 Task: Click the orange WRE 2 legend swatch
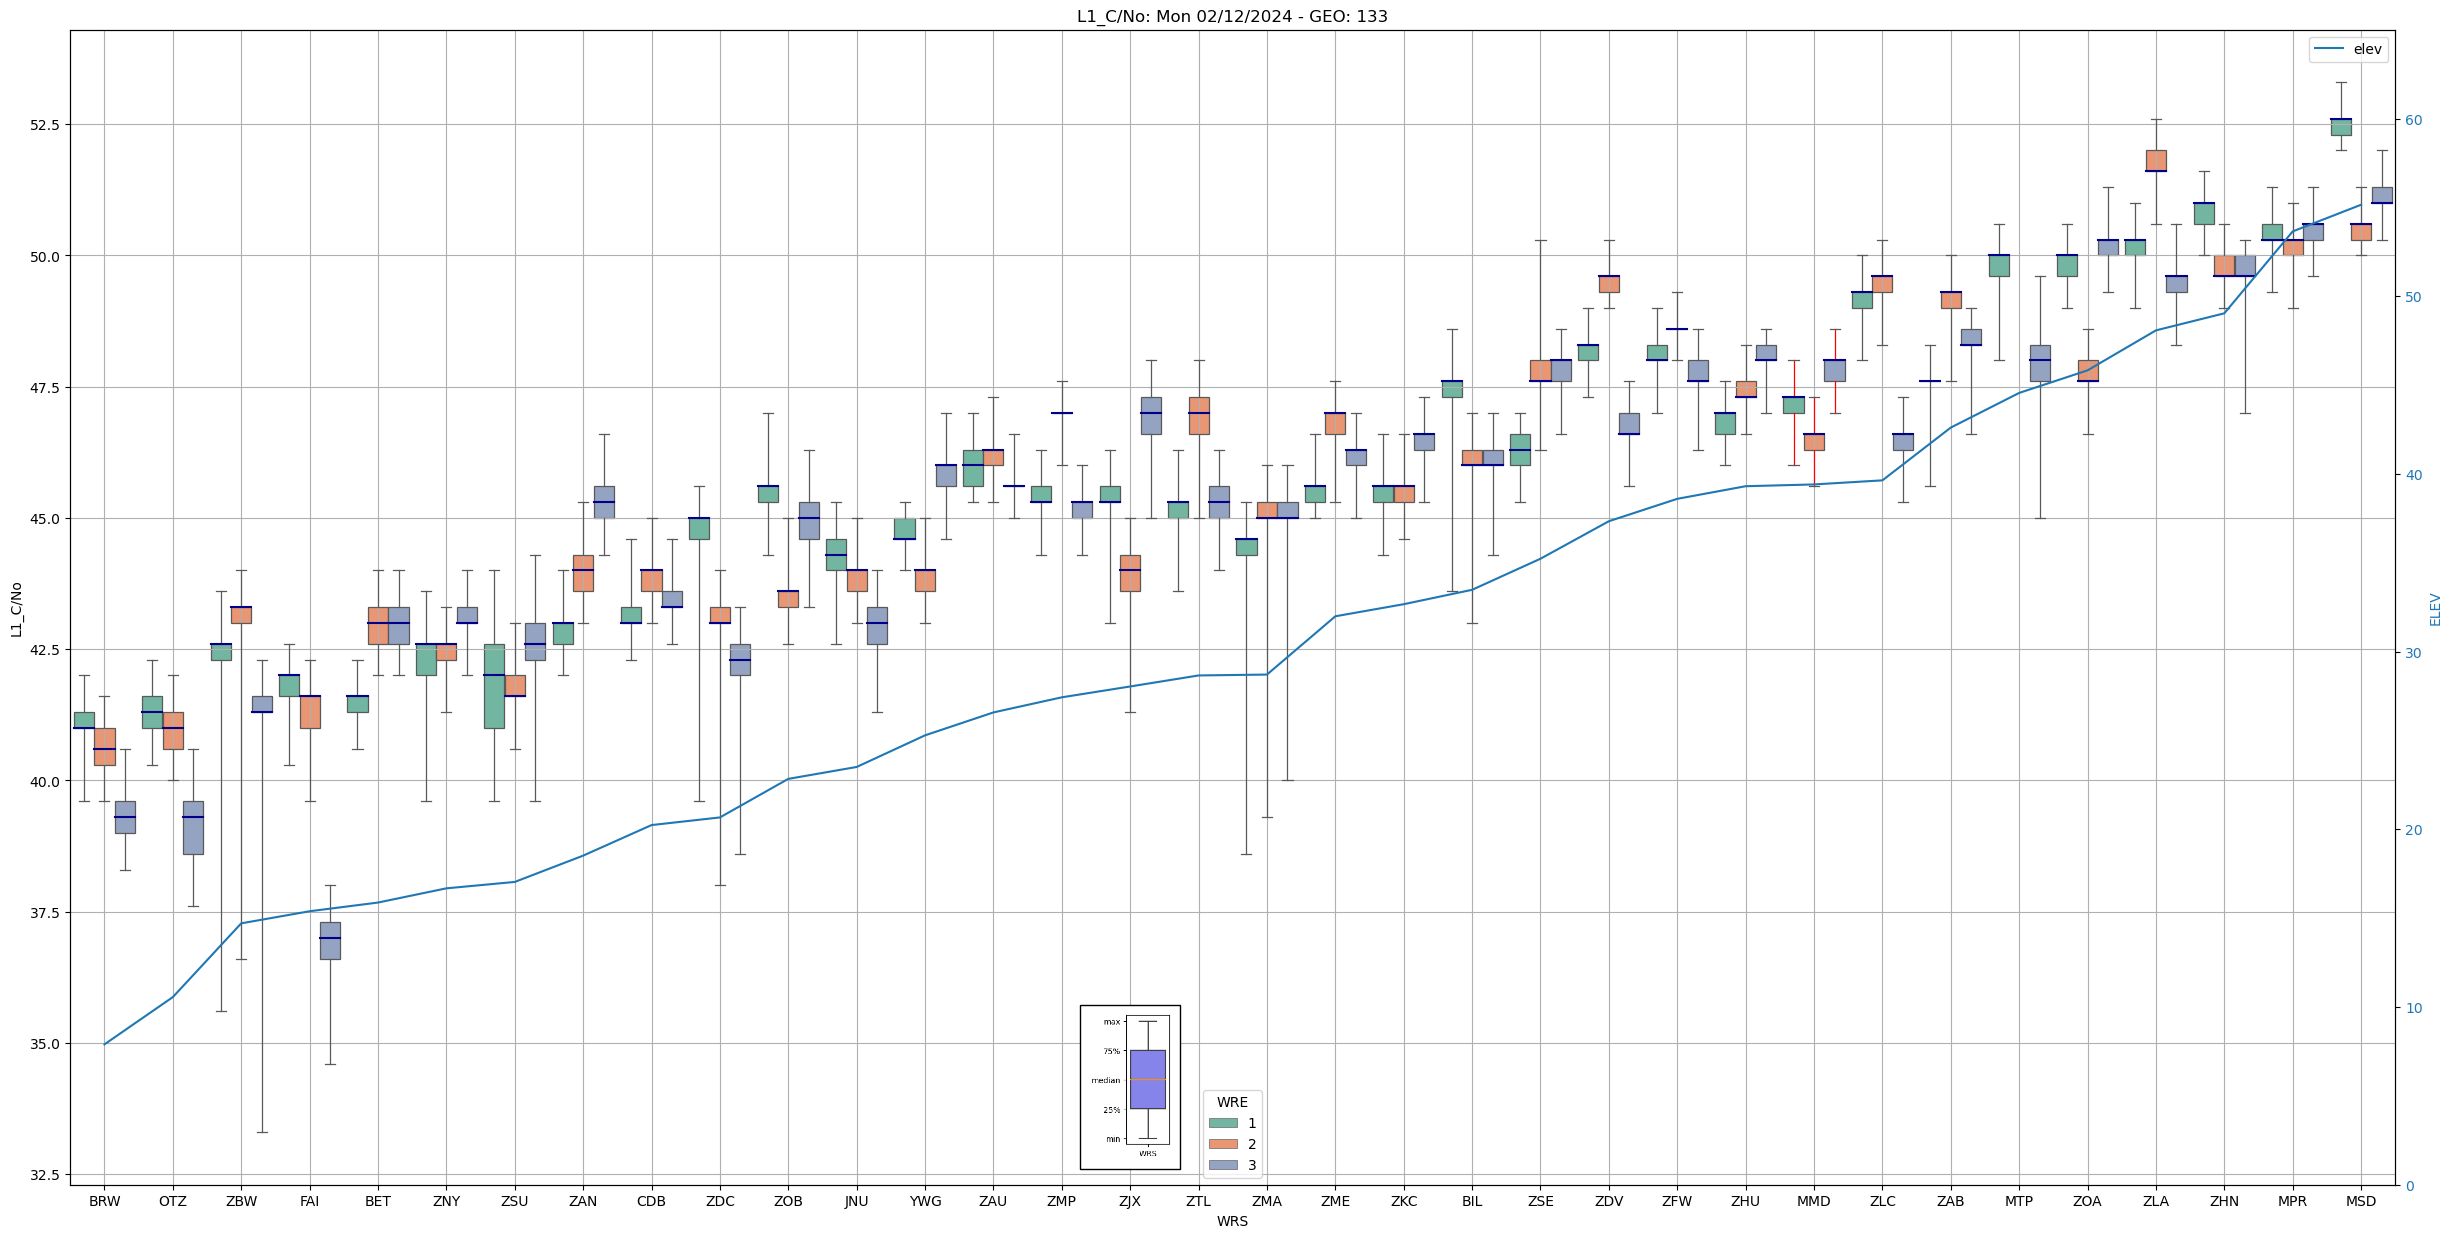(1222, 1144)
